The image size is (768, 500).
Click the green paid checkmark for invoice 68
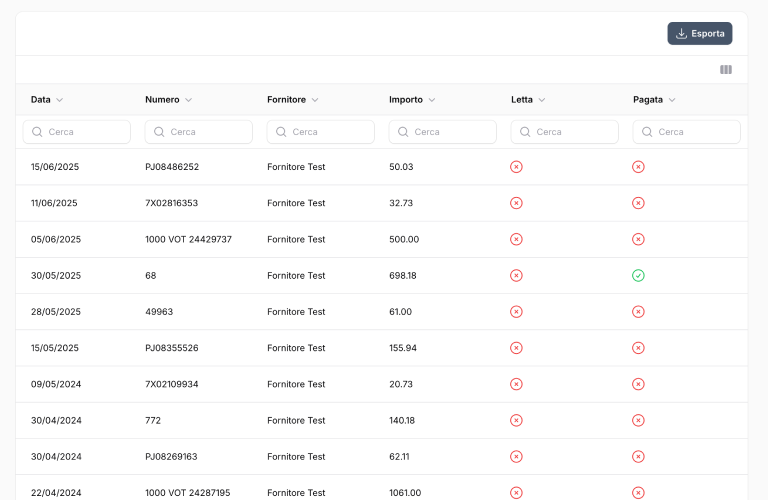(638, 275)
